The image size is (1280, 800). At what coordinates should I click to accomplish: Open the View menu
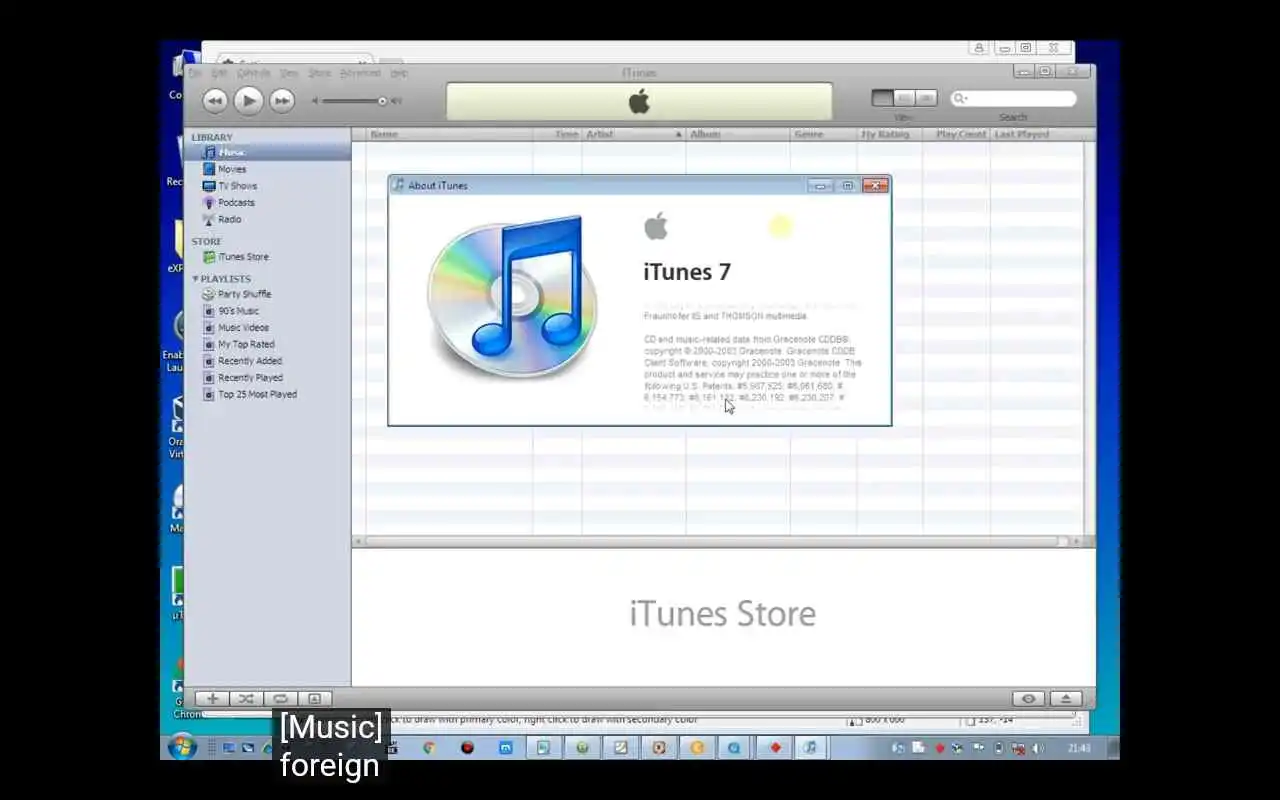(289, 73)
